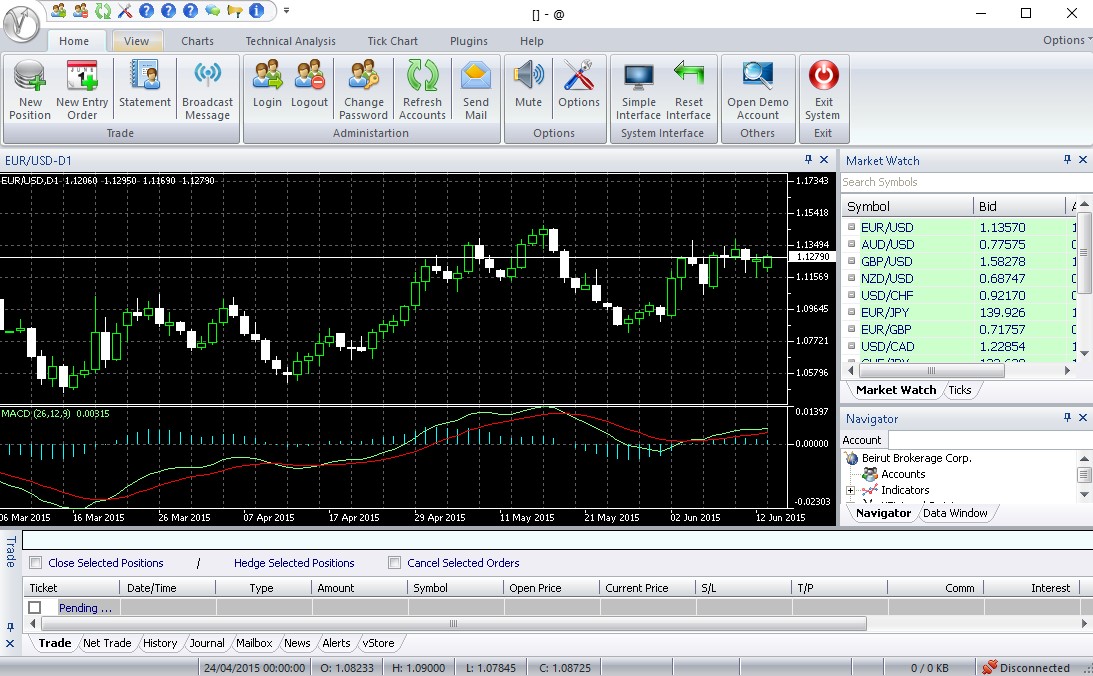The height and width of the screenshot is (676, 1093).
Task: Enable Cancel Selected Orders
Action: [394, 562]
